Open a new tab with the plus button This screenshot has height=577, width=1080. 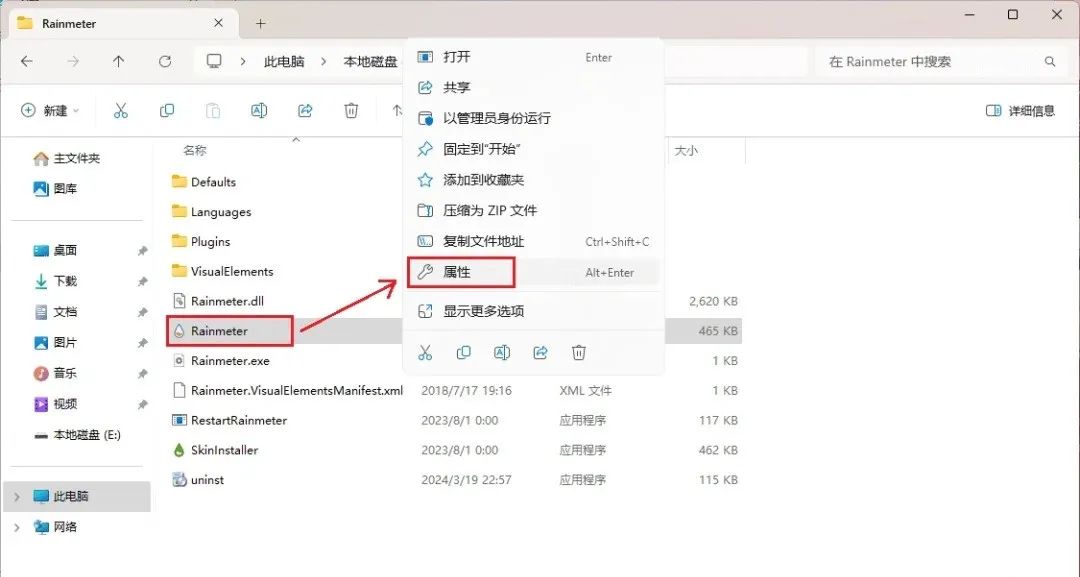coord(260,23)
